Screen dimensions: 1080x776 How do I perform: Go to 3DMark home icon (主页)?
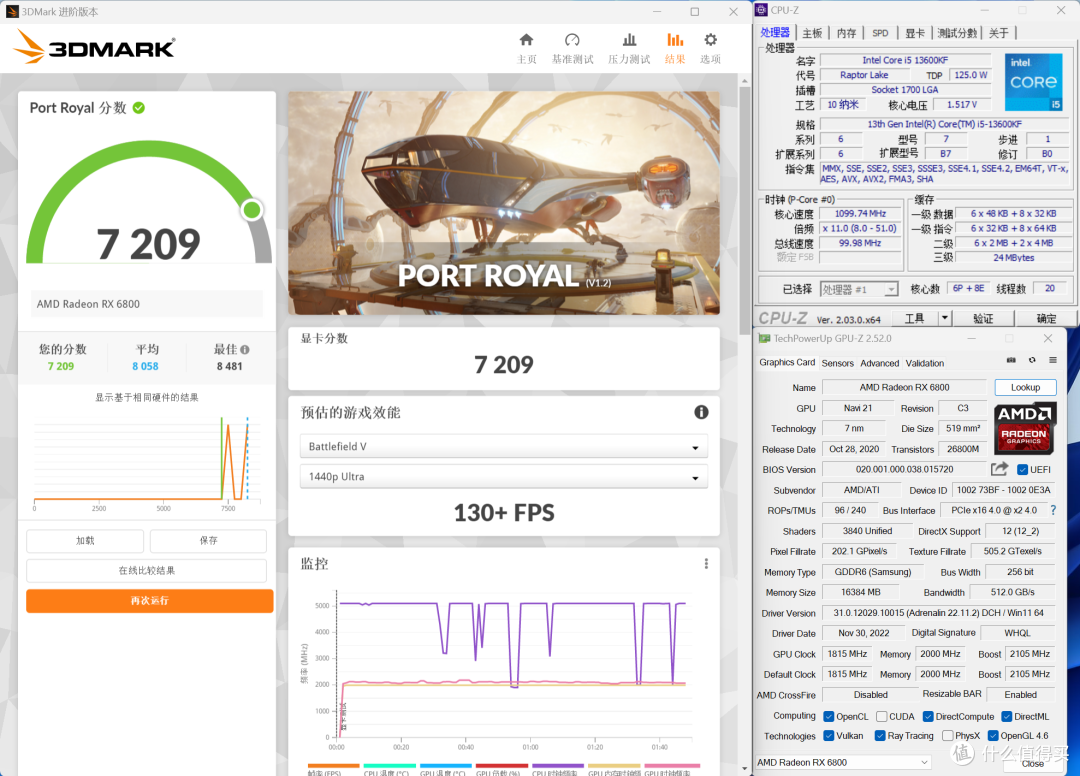[526, 40]
